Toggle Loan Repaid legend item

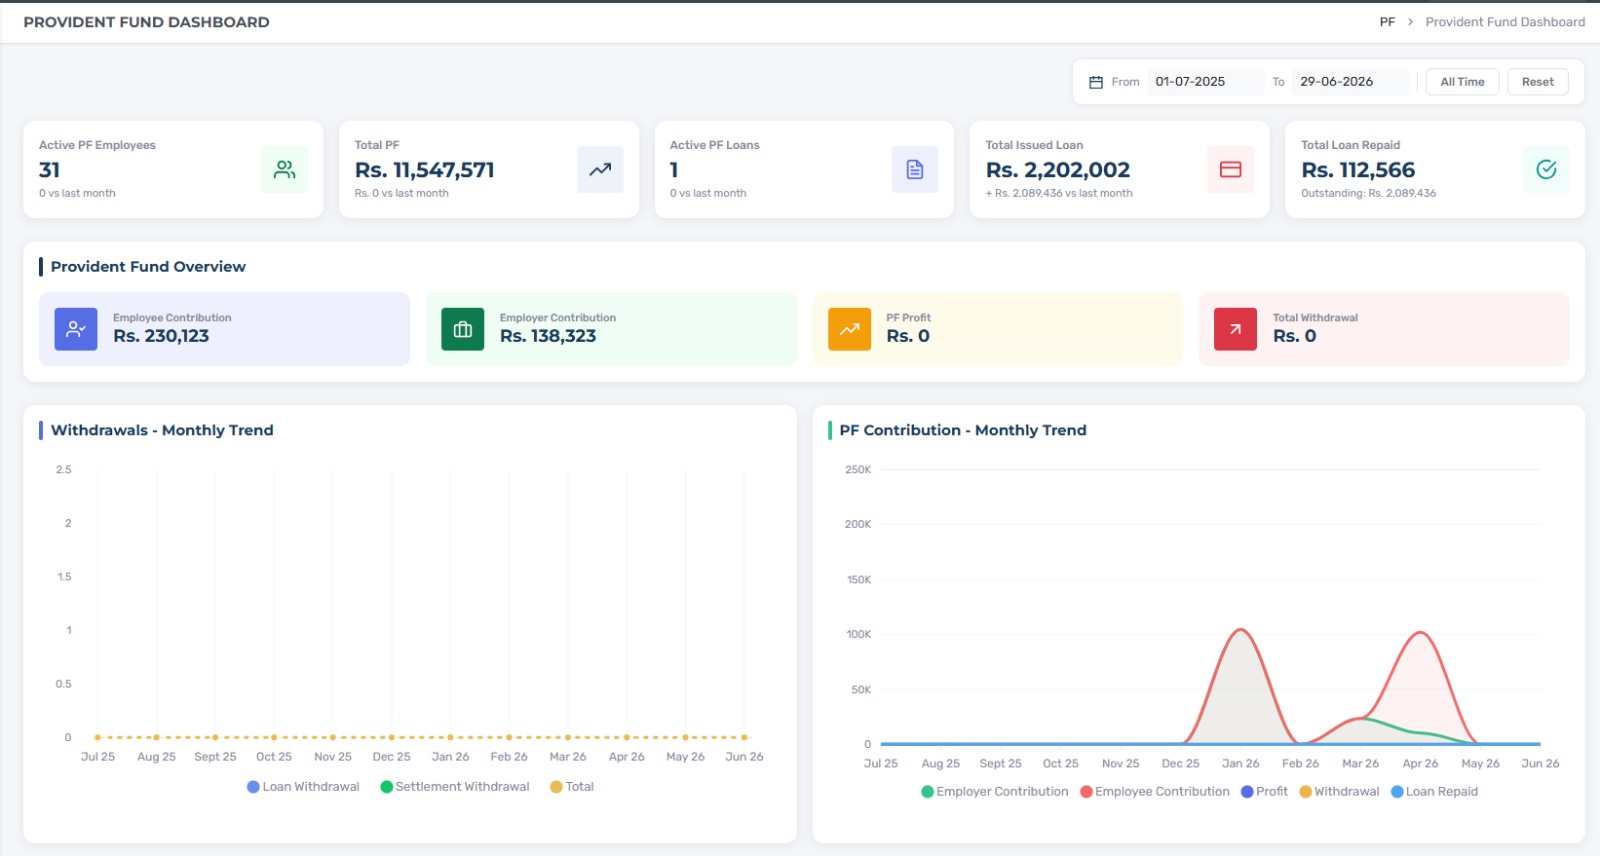click(1434, 792)
